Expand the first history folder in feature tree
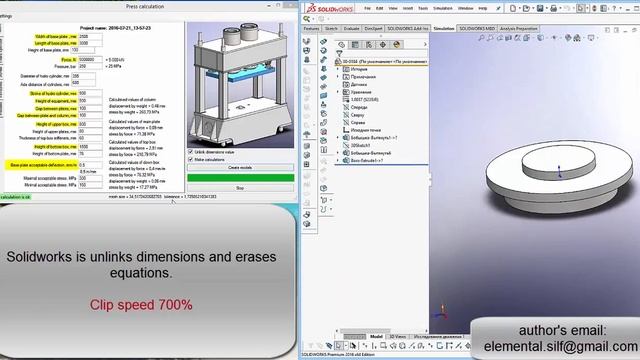Screen dimensions: 640x360 click(x=338, y=69)
